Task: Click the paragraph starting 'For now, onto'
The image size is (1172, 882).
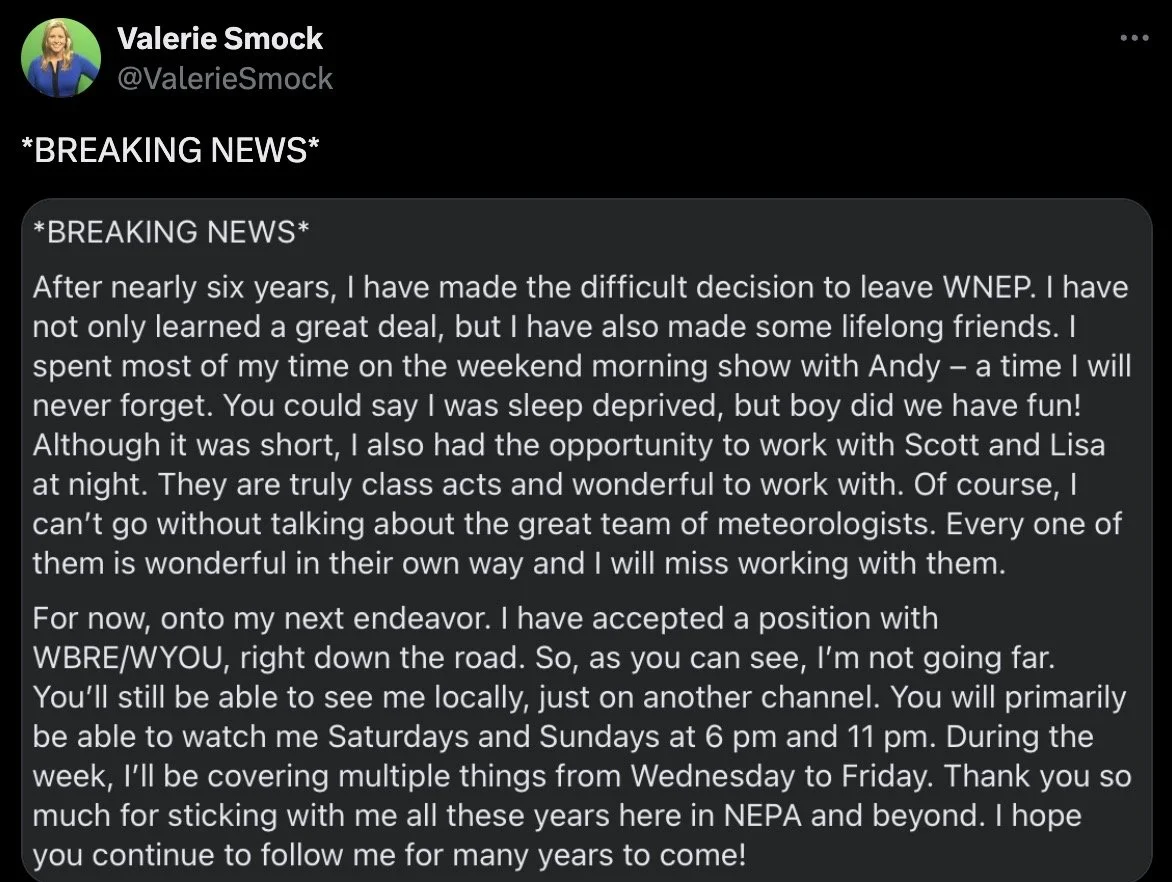Action: 582,737
